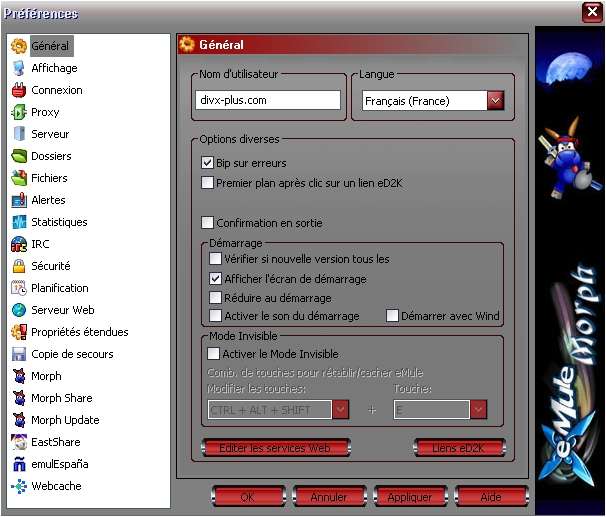Click the Général gear icon in sidebar
606x517 pixels.
pos(19,46)
